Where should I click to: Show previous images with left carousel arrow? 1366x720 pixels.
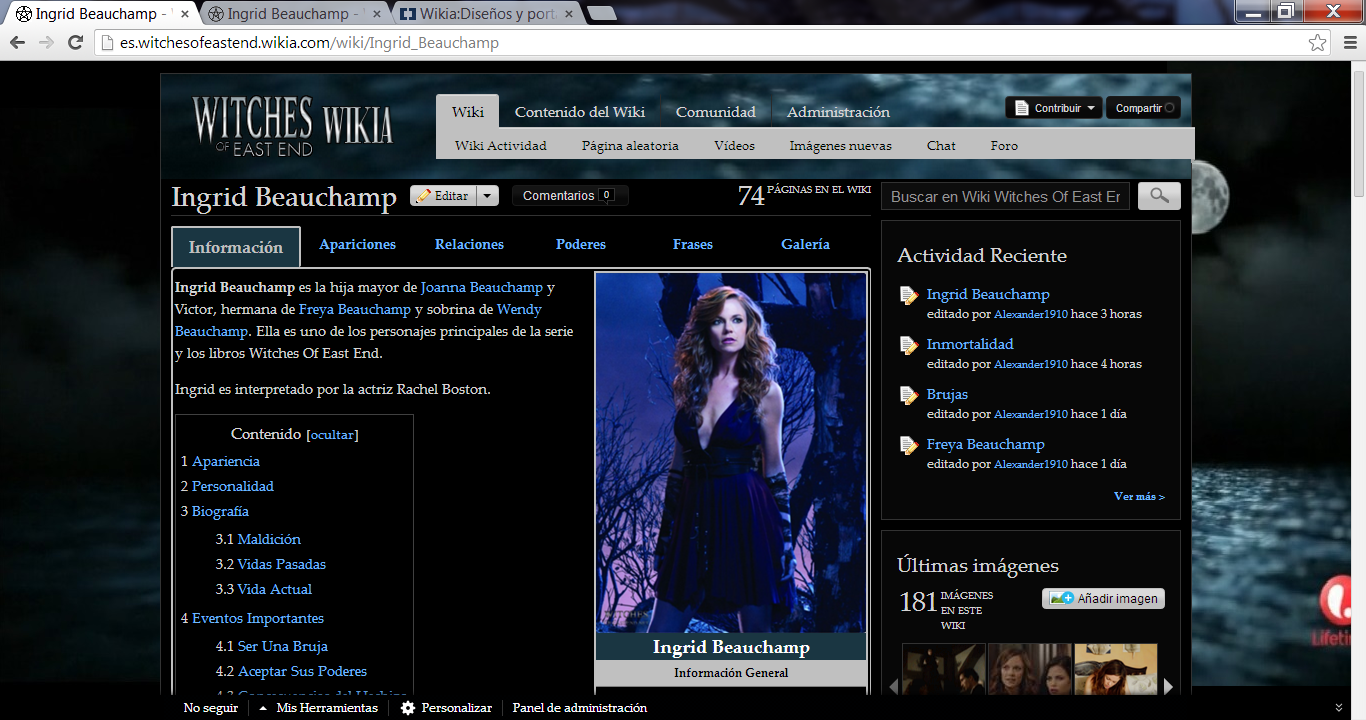click(x=893, y=686)
